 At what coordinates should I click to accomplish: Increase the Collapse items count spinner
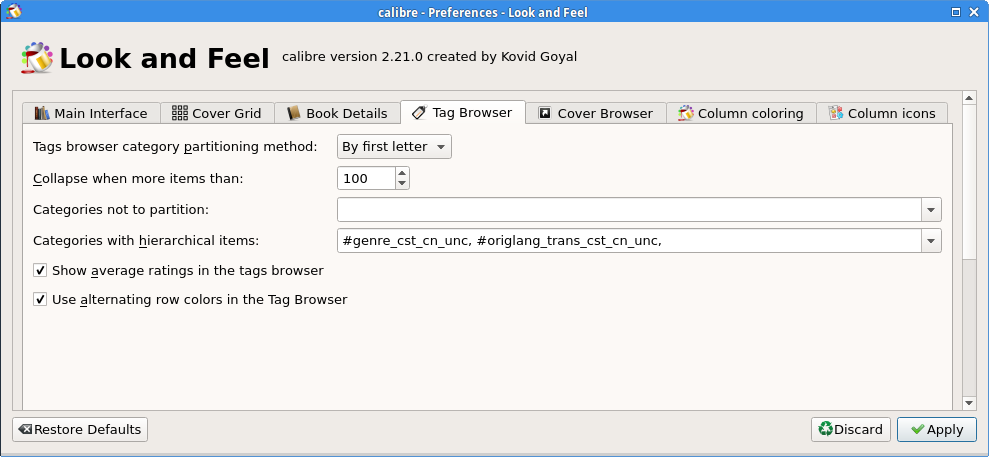coord(402,173)
